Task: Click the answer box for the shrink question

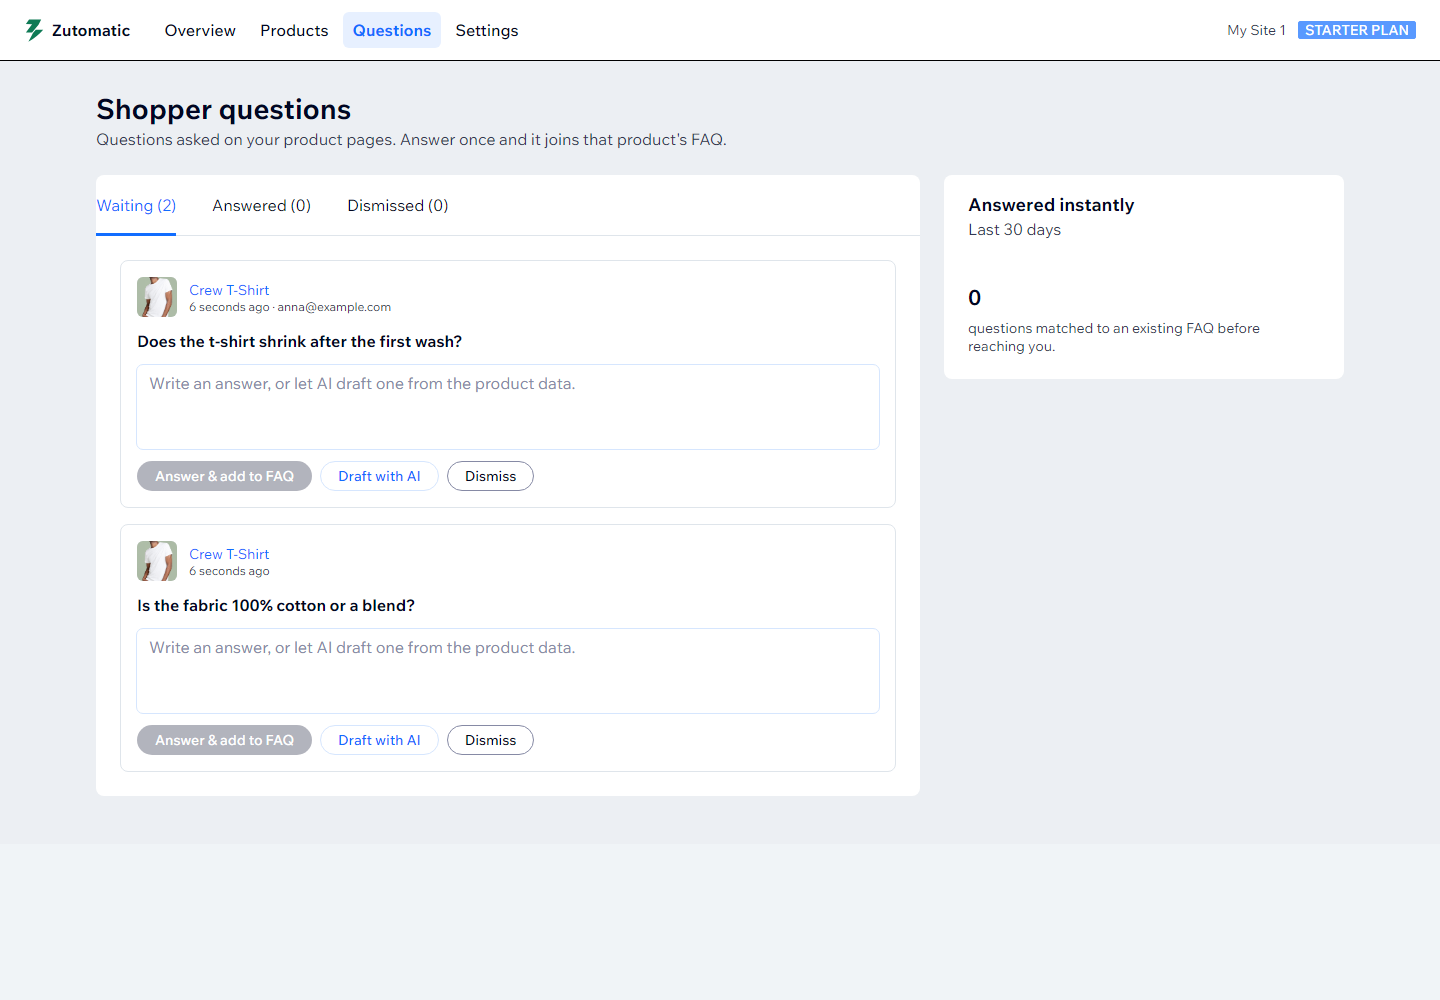Action: 508,407
